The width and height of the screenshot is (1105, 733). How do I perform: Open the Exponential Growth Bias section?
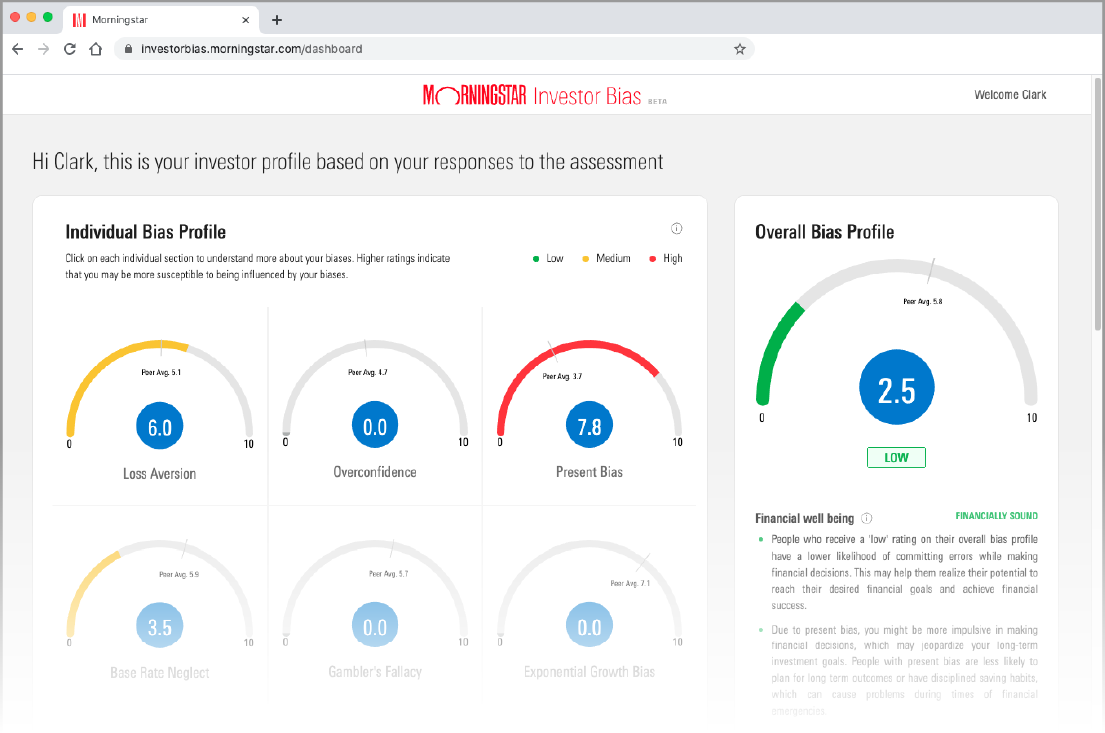[x=589, y=671]
